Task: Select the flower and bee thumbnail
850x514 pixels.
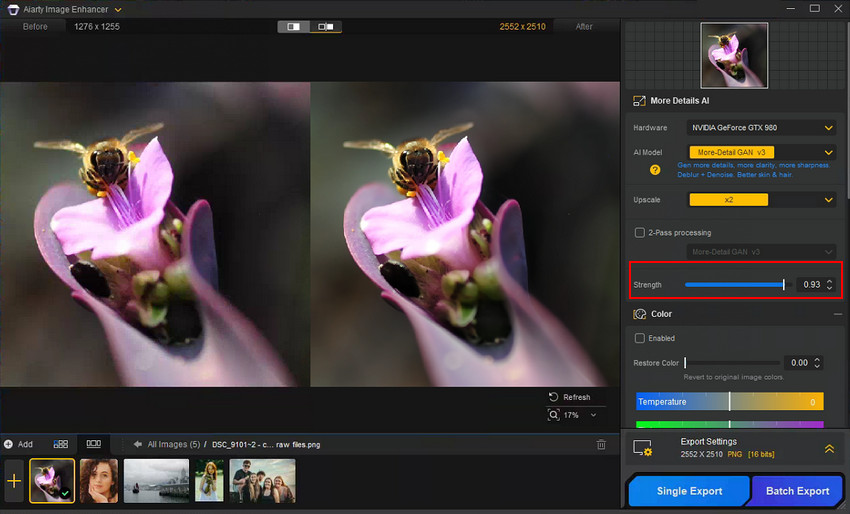Action: click(x=52, y=481)
